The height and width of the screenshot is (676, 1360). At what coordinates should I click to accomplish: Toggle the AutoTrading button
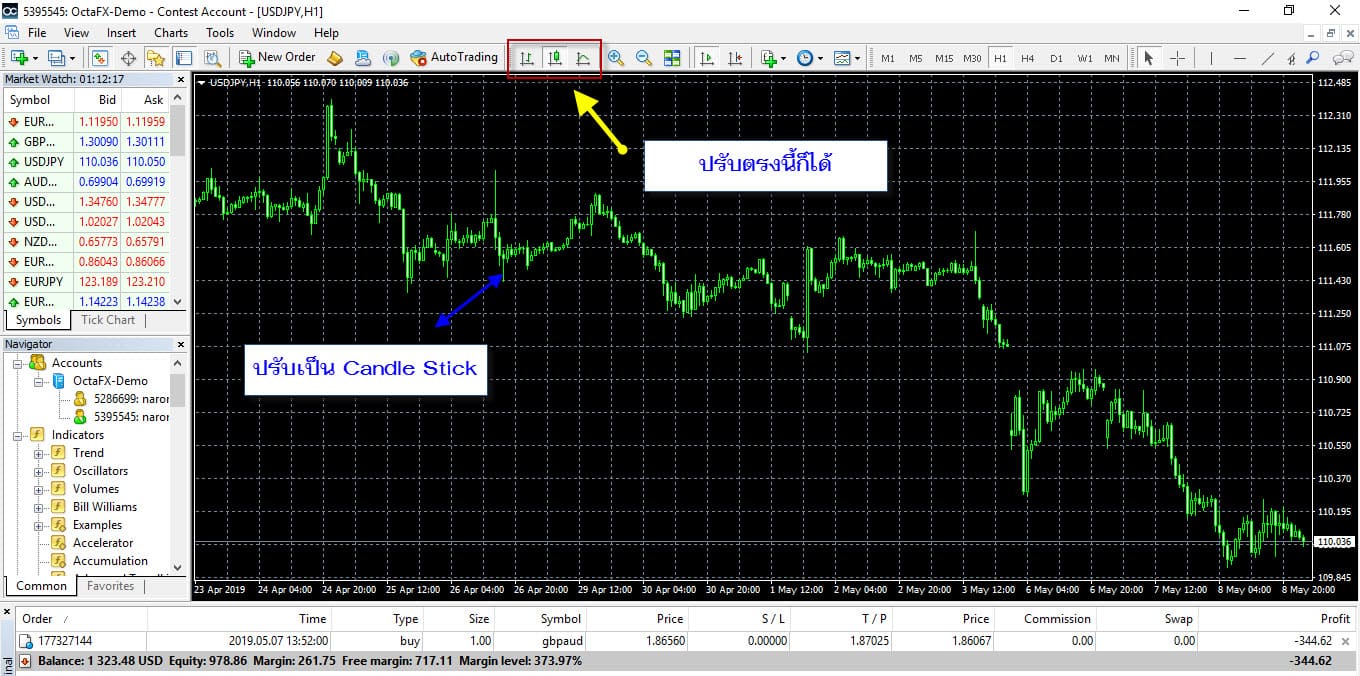click(x=453, y=58)
